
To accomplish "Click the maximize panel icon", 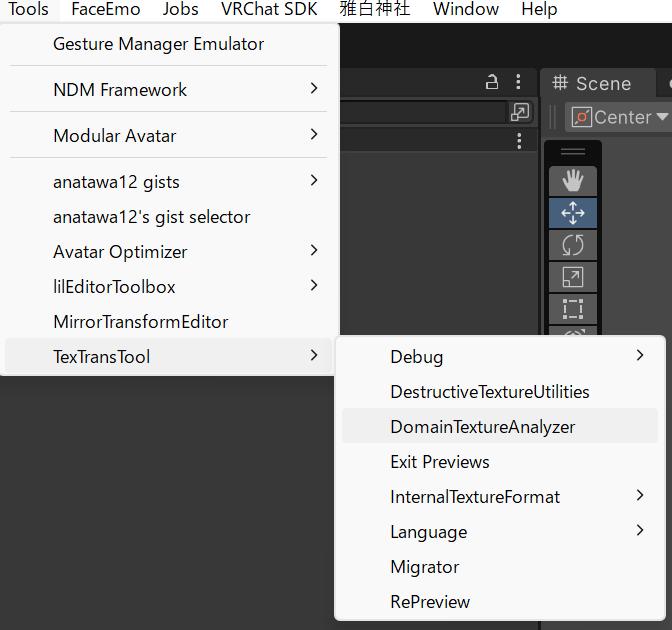I will pyautogui.click(x=520, y=112).
